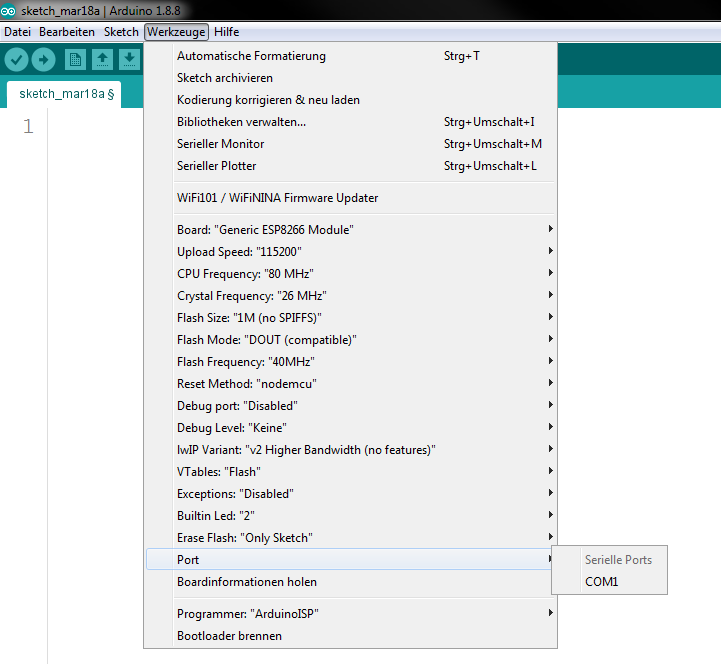The height and width of the screenshot is (664, 721).
Task: Click Bootloader brennen
Action: pyautogui.click(x=229, y=636)
